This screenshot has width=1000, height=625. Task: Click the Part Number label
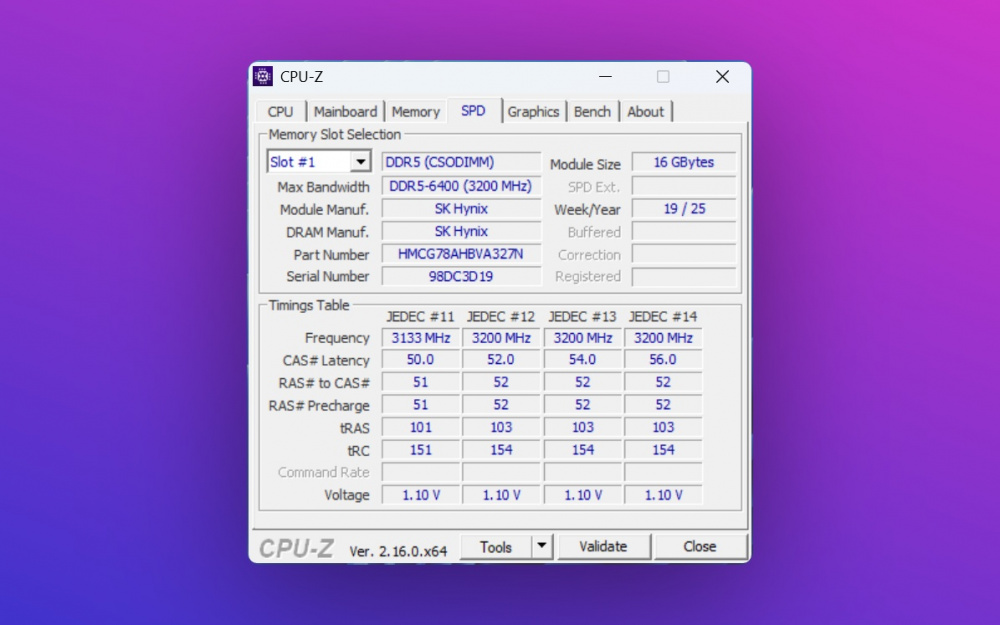pos(331,254)
